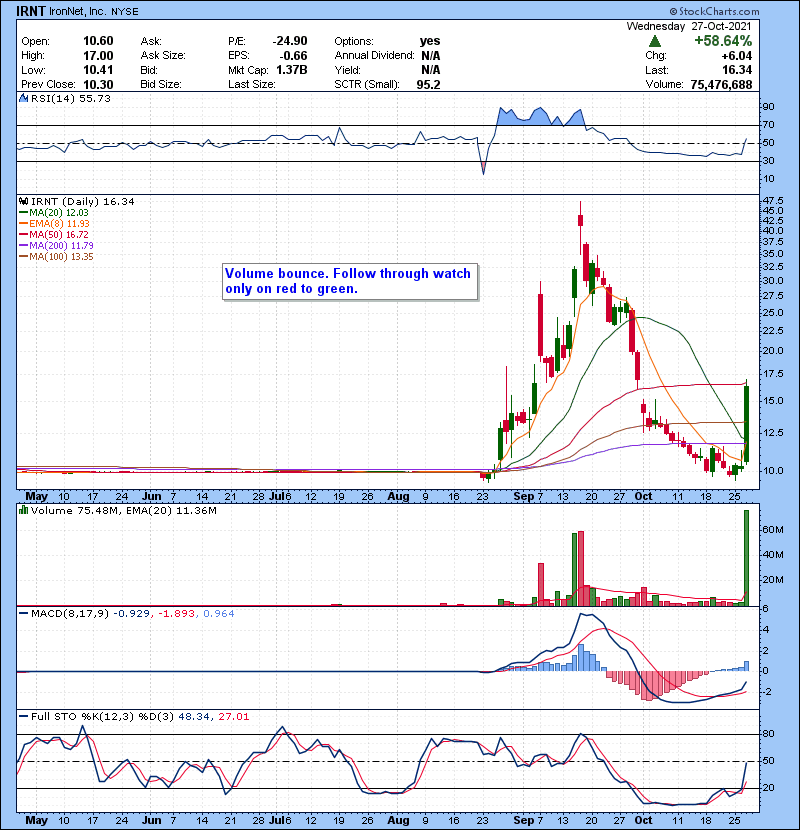Select the P/E value -24.90
Viewport: 800px width, 830px height.
point(290,41)
